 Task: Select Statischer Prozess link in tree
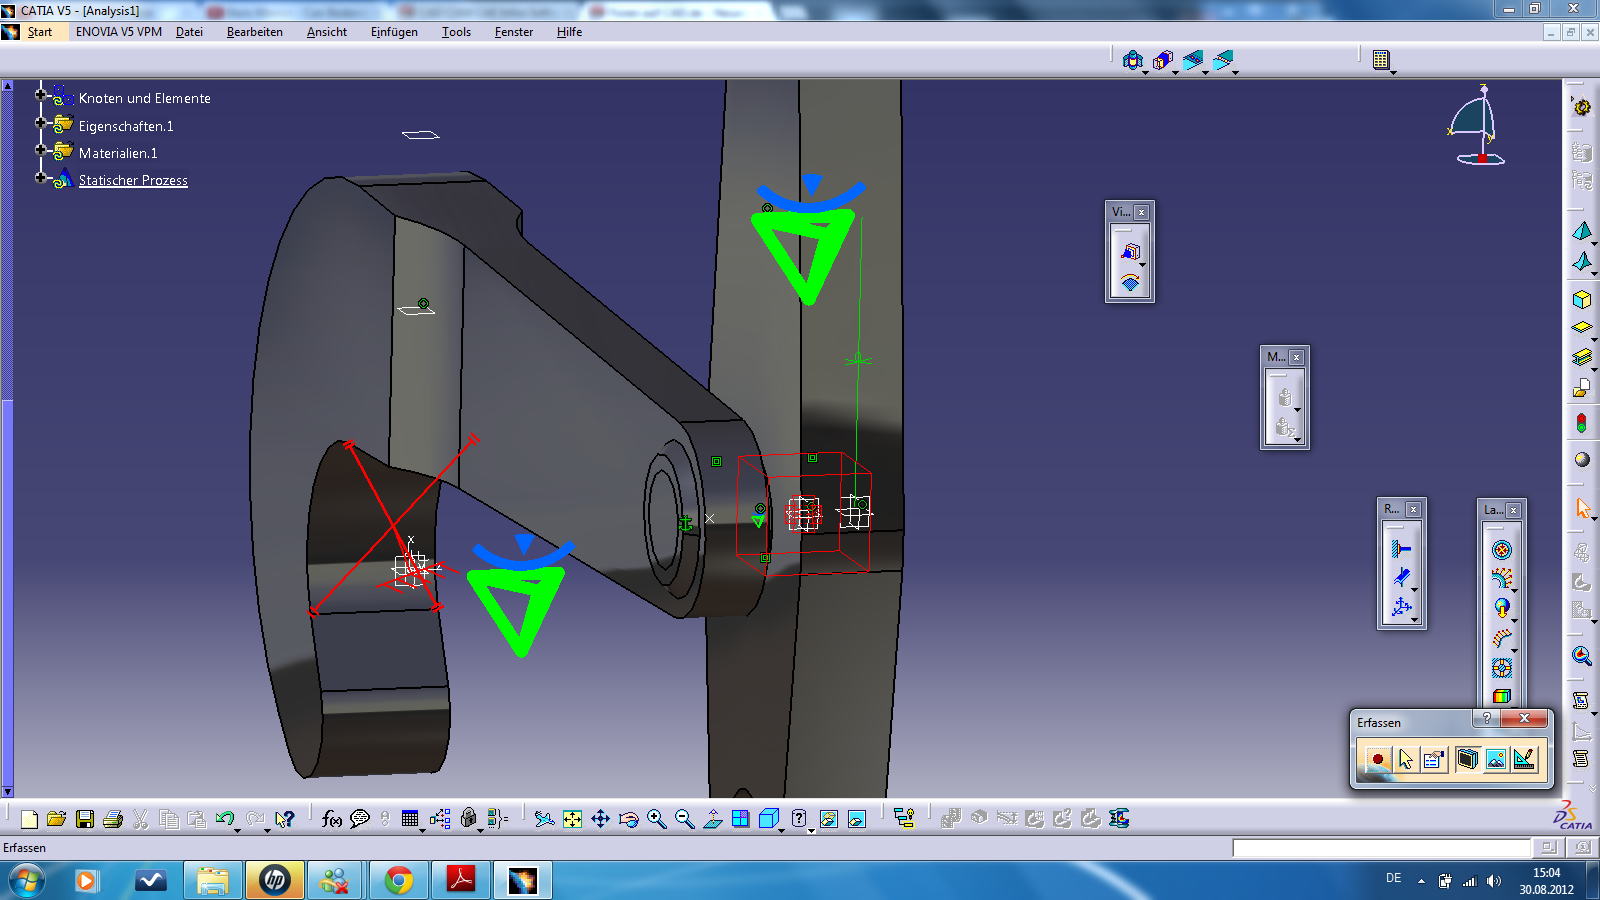[133, 180]
